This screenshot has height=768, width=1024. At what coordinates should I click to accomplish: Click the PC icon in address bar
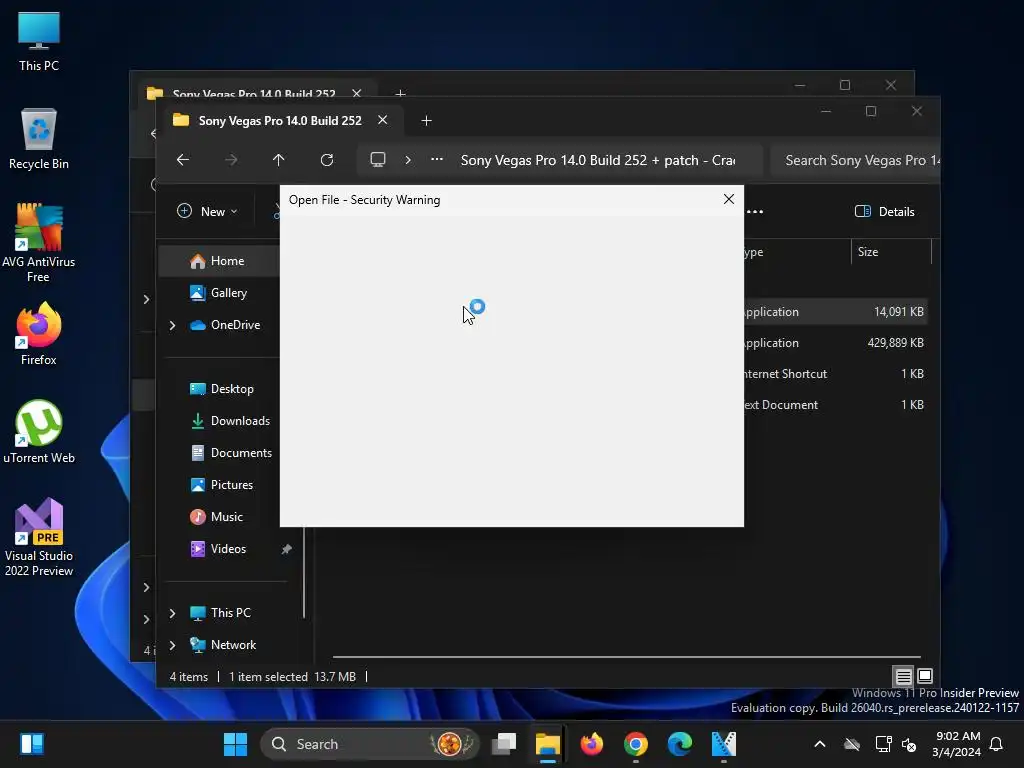pyautogui.click(x=377, y=160)
